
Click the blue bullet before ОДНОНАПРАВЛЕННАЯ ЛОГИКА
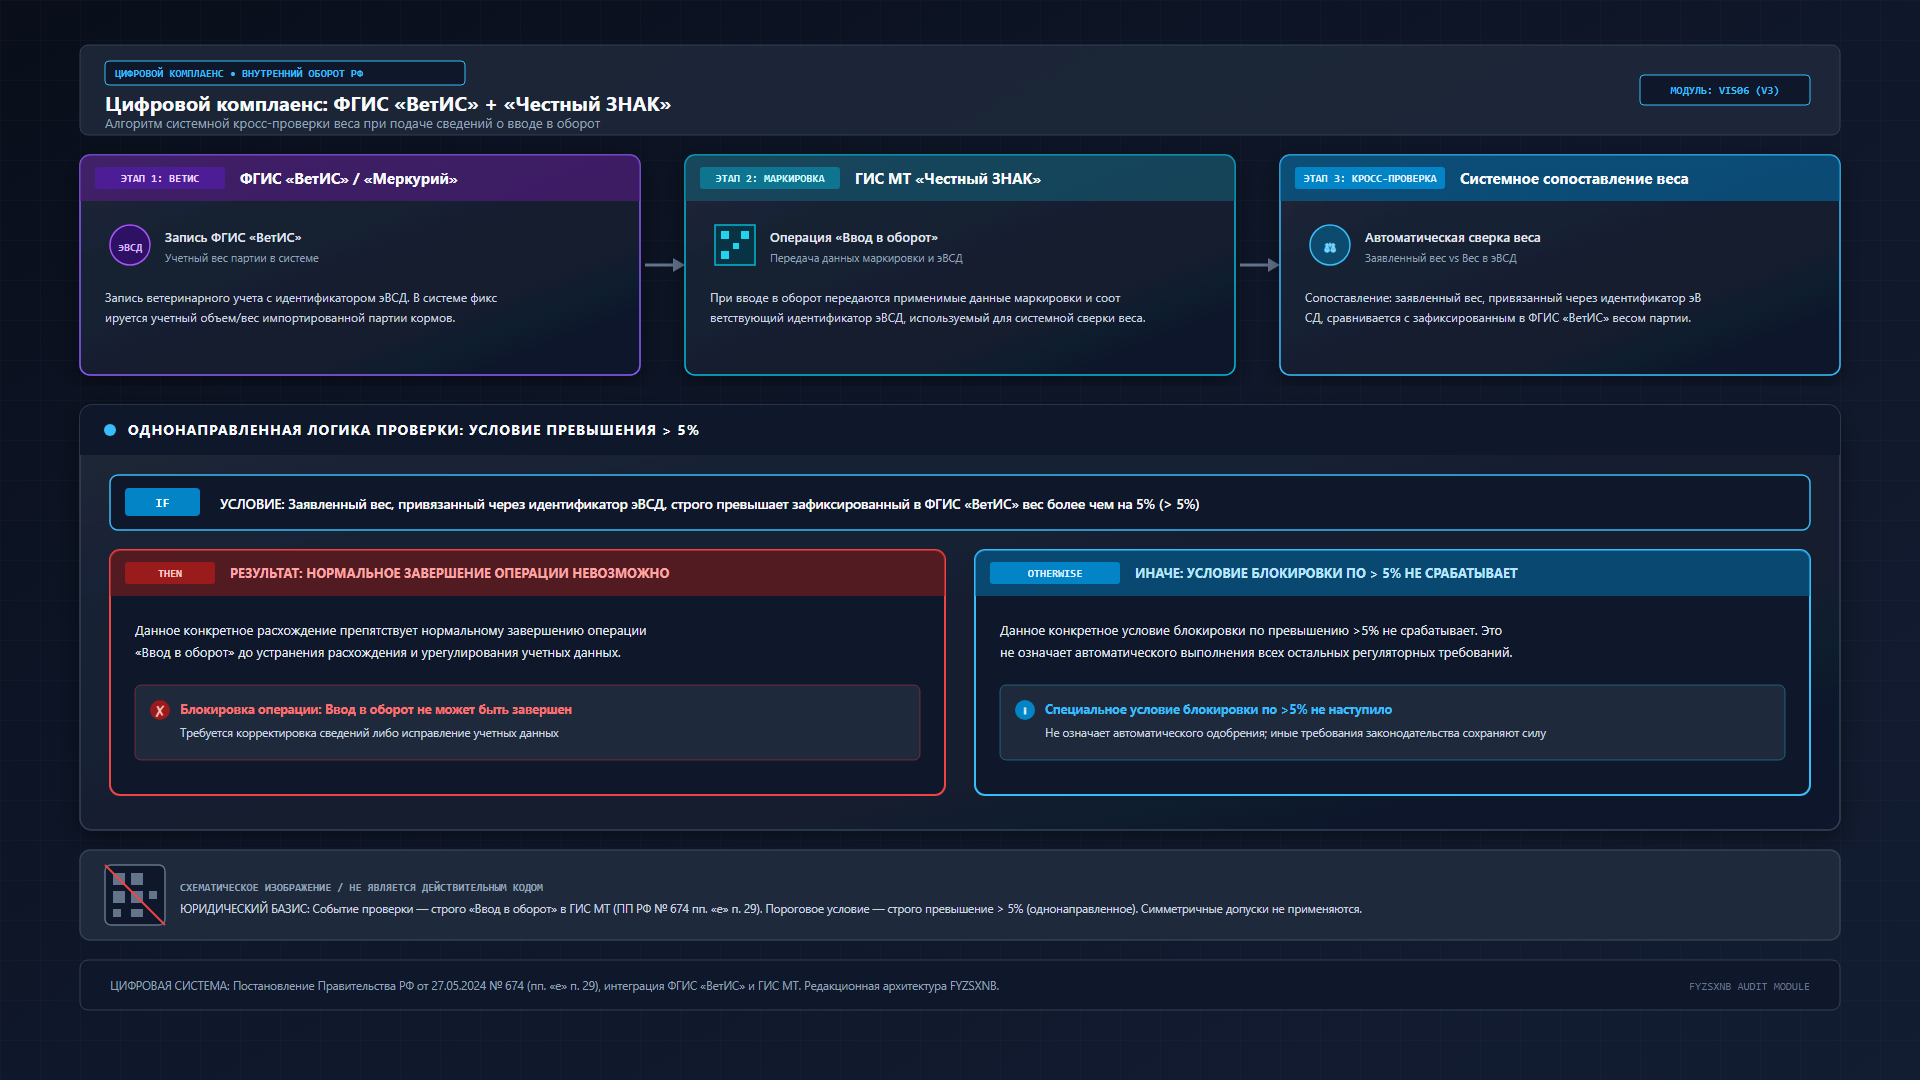110,430
